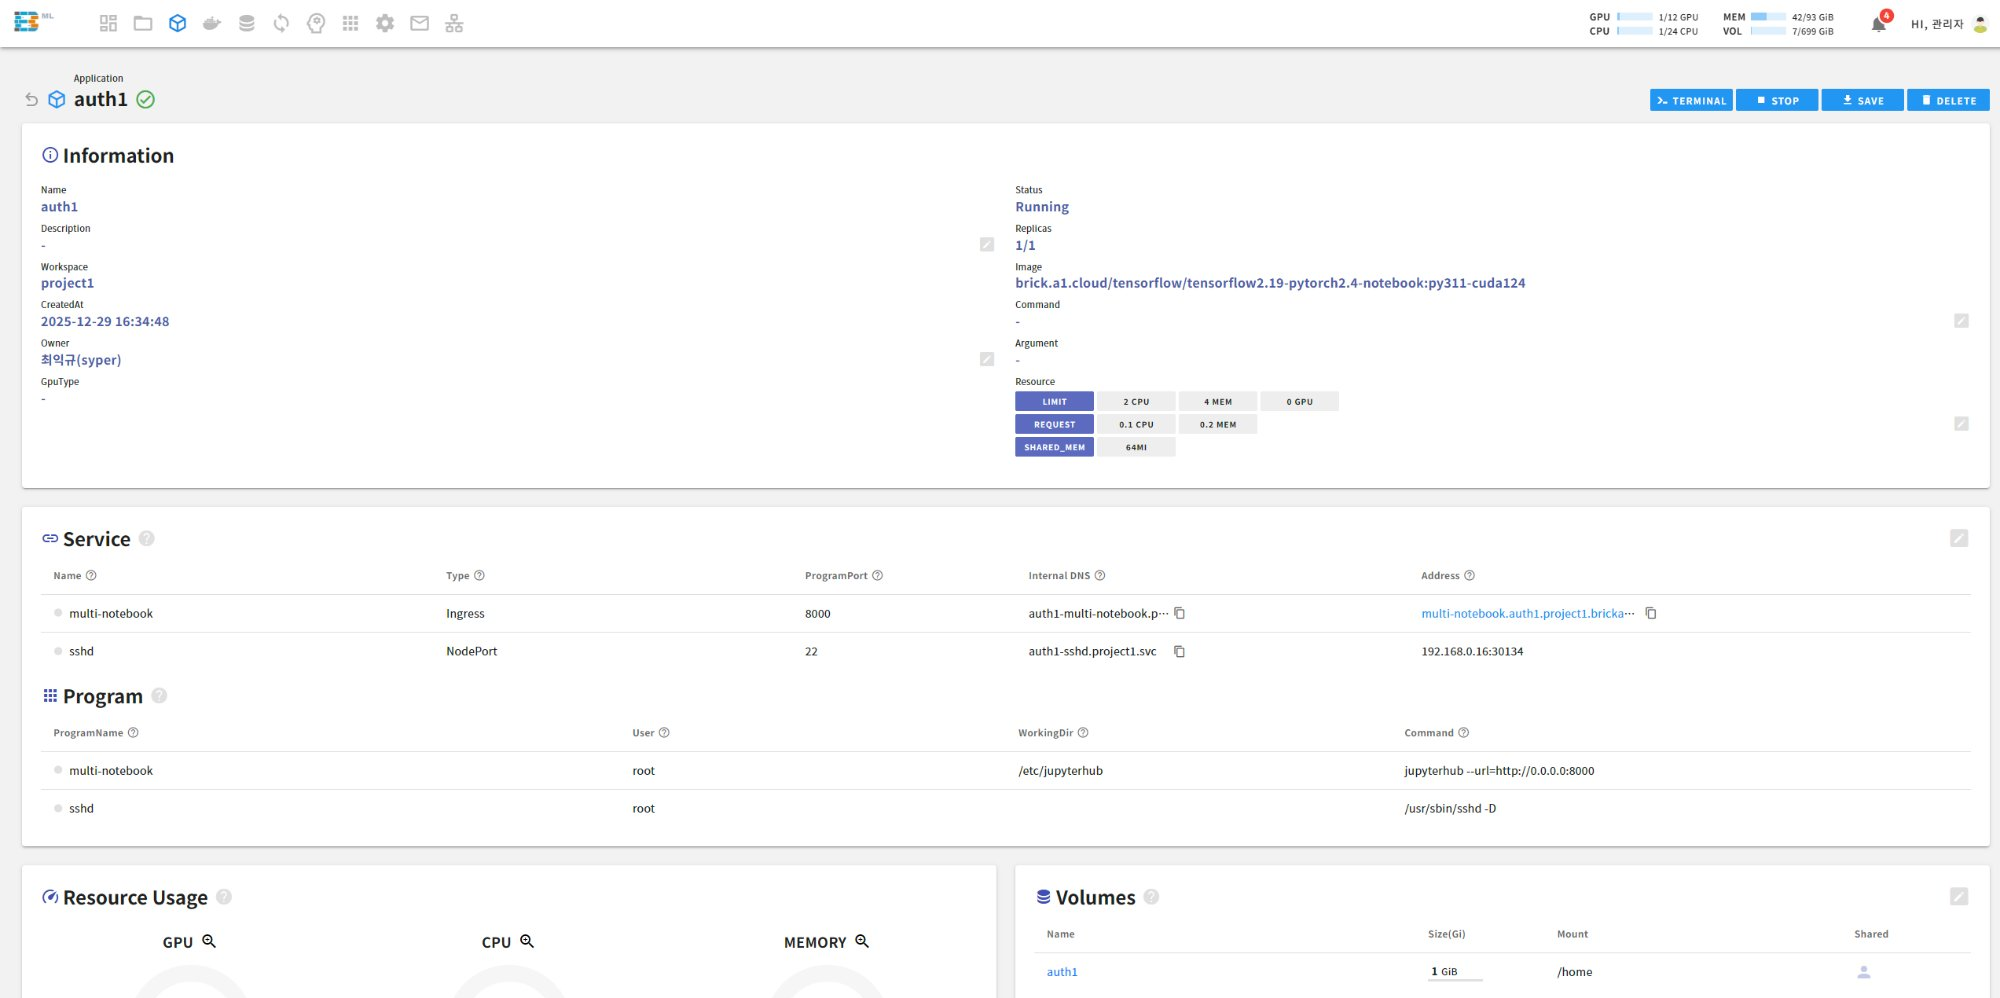Open user avatar next to HI, 관리자
2000x998 pixels.
click(1980, 24)
